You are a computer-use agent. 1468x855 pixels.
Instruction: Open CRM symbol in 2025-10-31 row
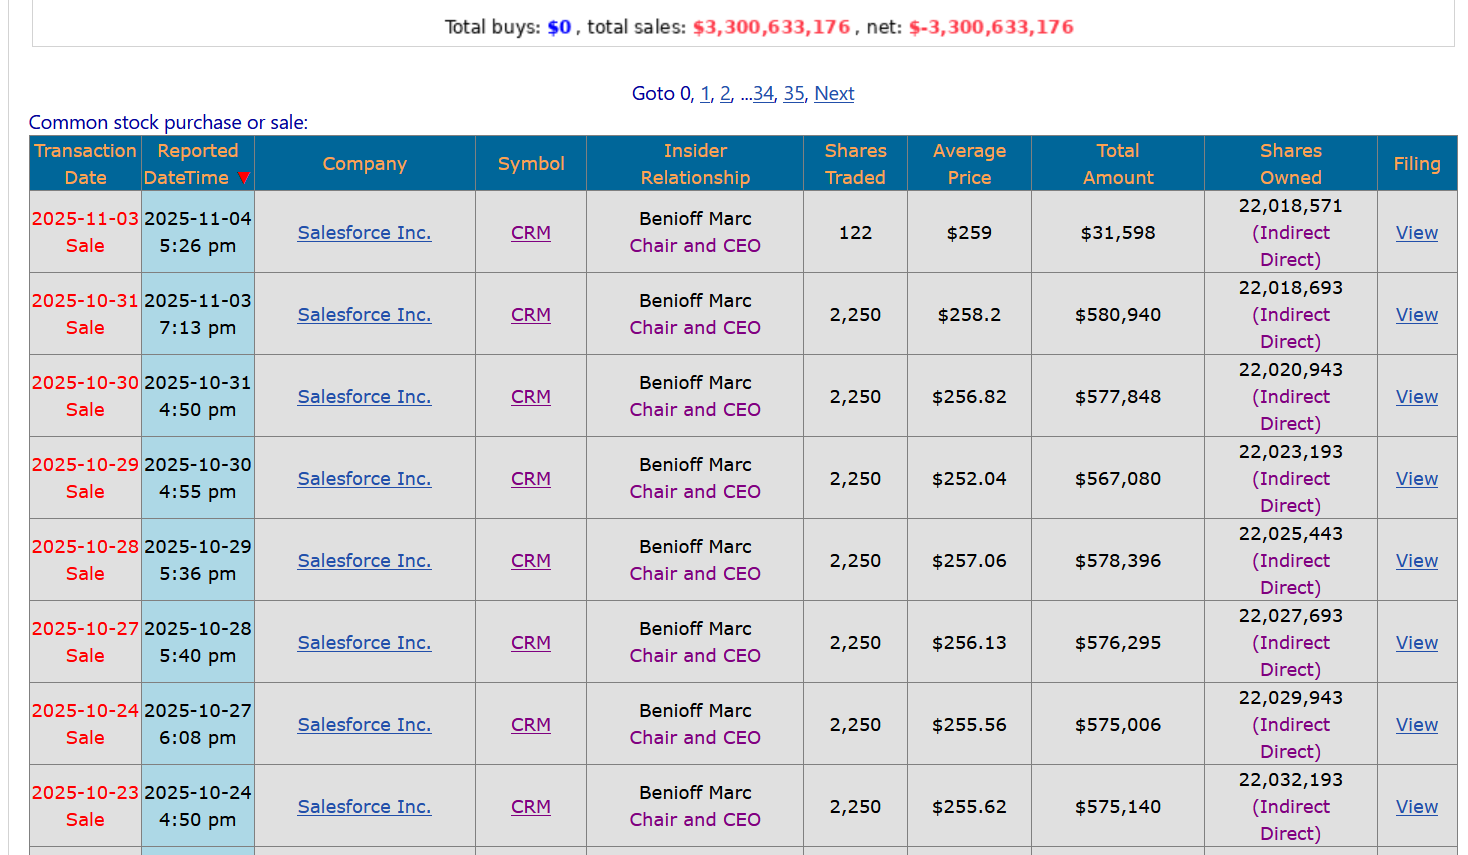[531, 314]
